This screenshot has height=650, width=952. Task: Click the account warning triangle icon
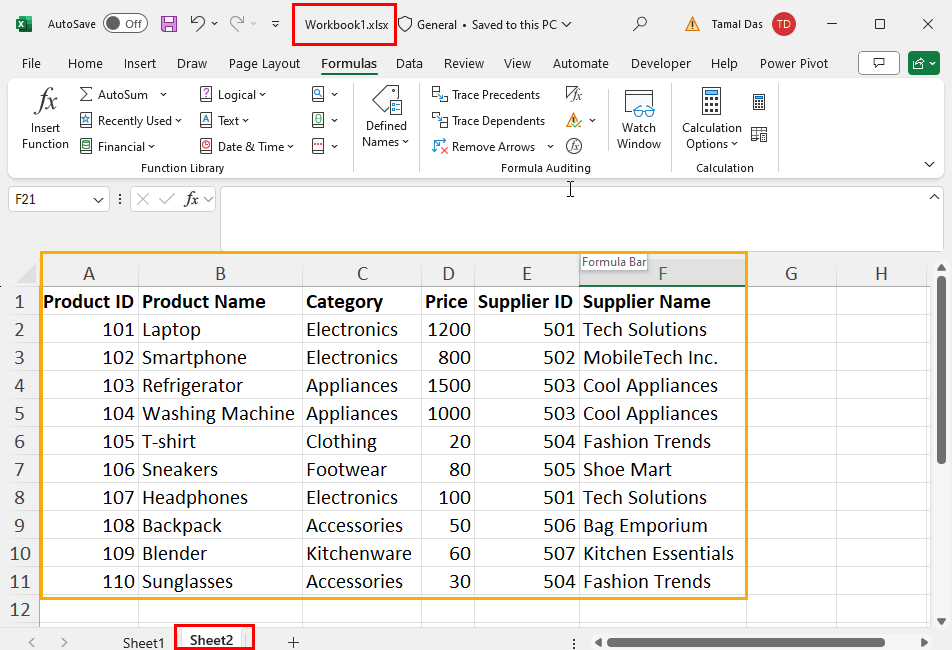[x=692, y=24]
